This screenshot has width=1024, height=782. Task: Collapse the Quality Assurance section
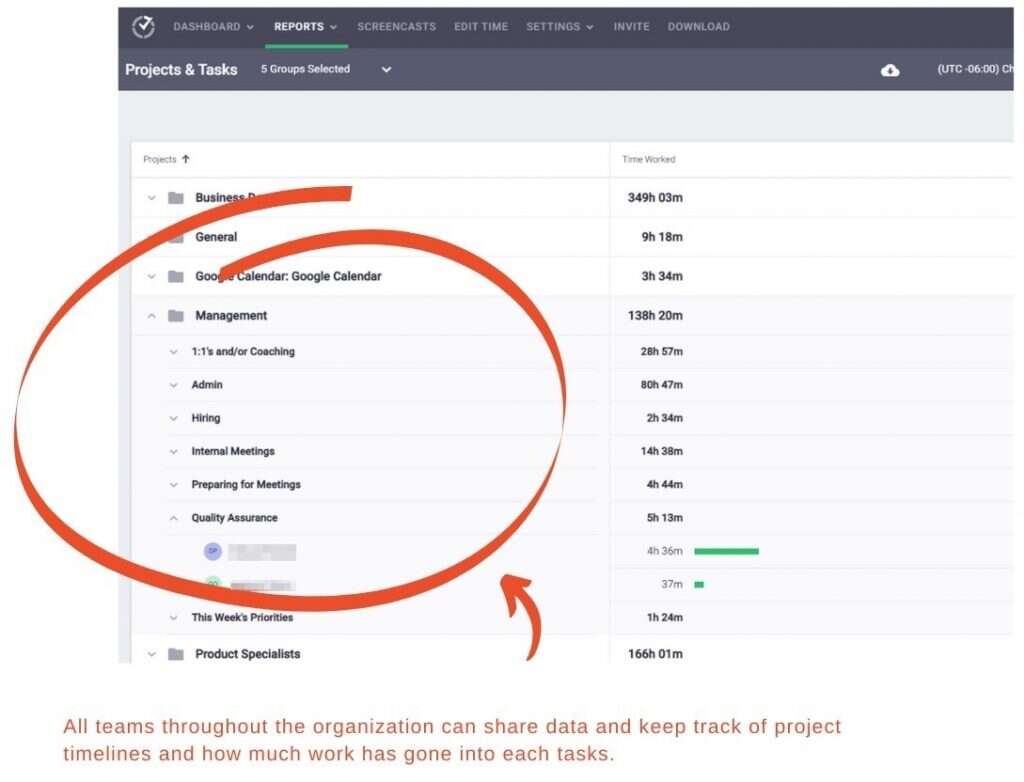(173, 518)
